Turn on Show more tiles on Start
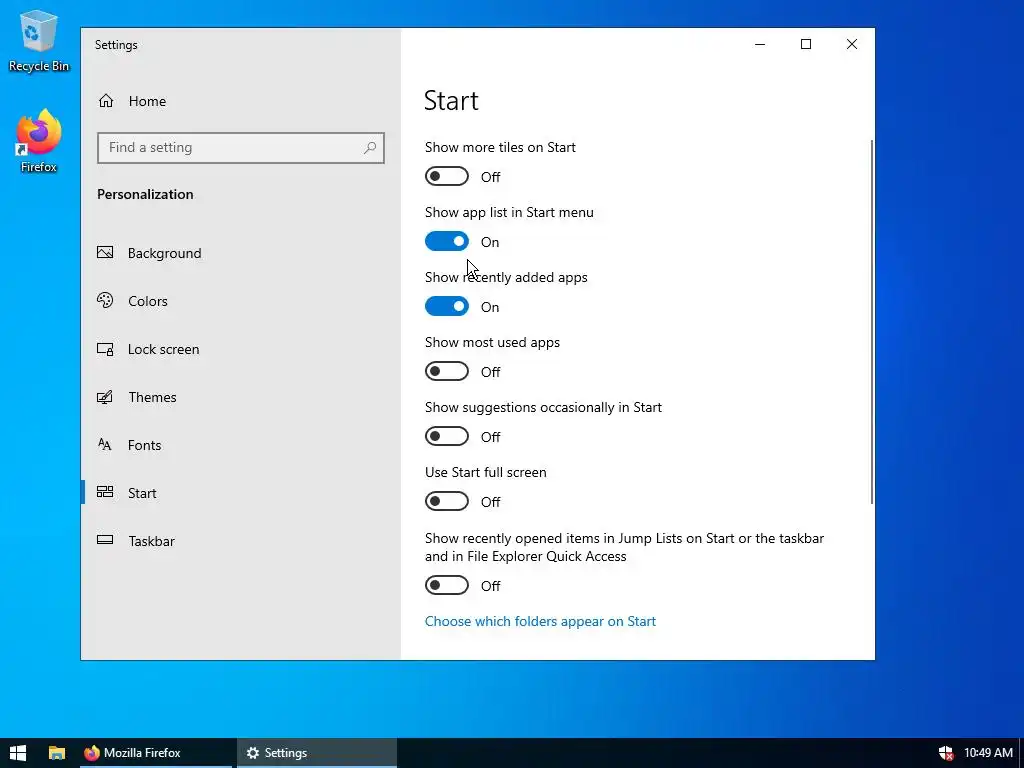This screenshot has width=1024, height=768. [447, 176]
